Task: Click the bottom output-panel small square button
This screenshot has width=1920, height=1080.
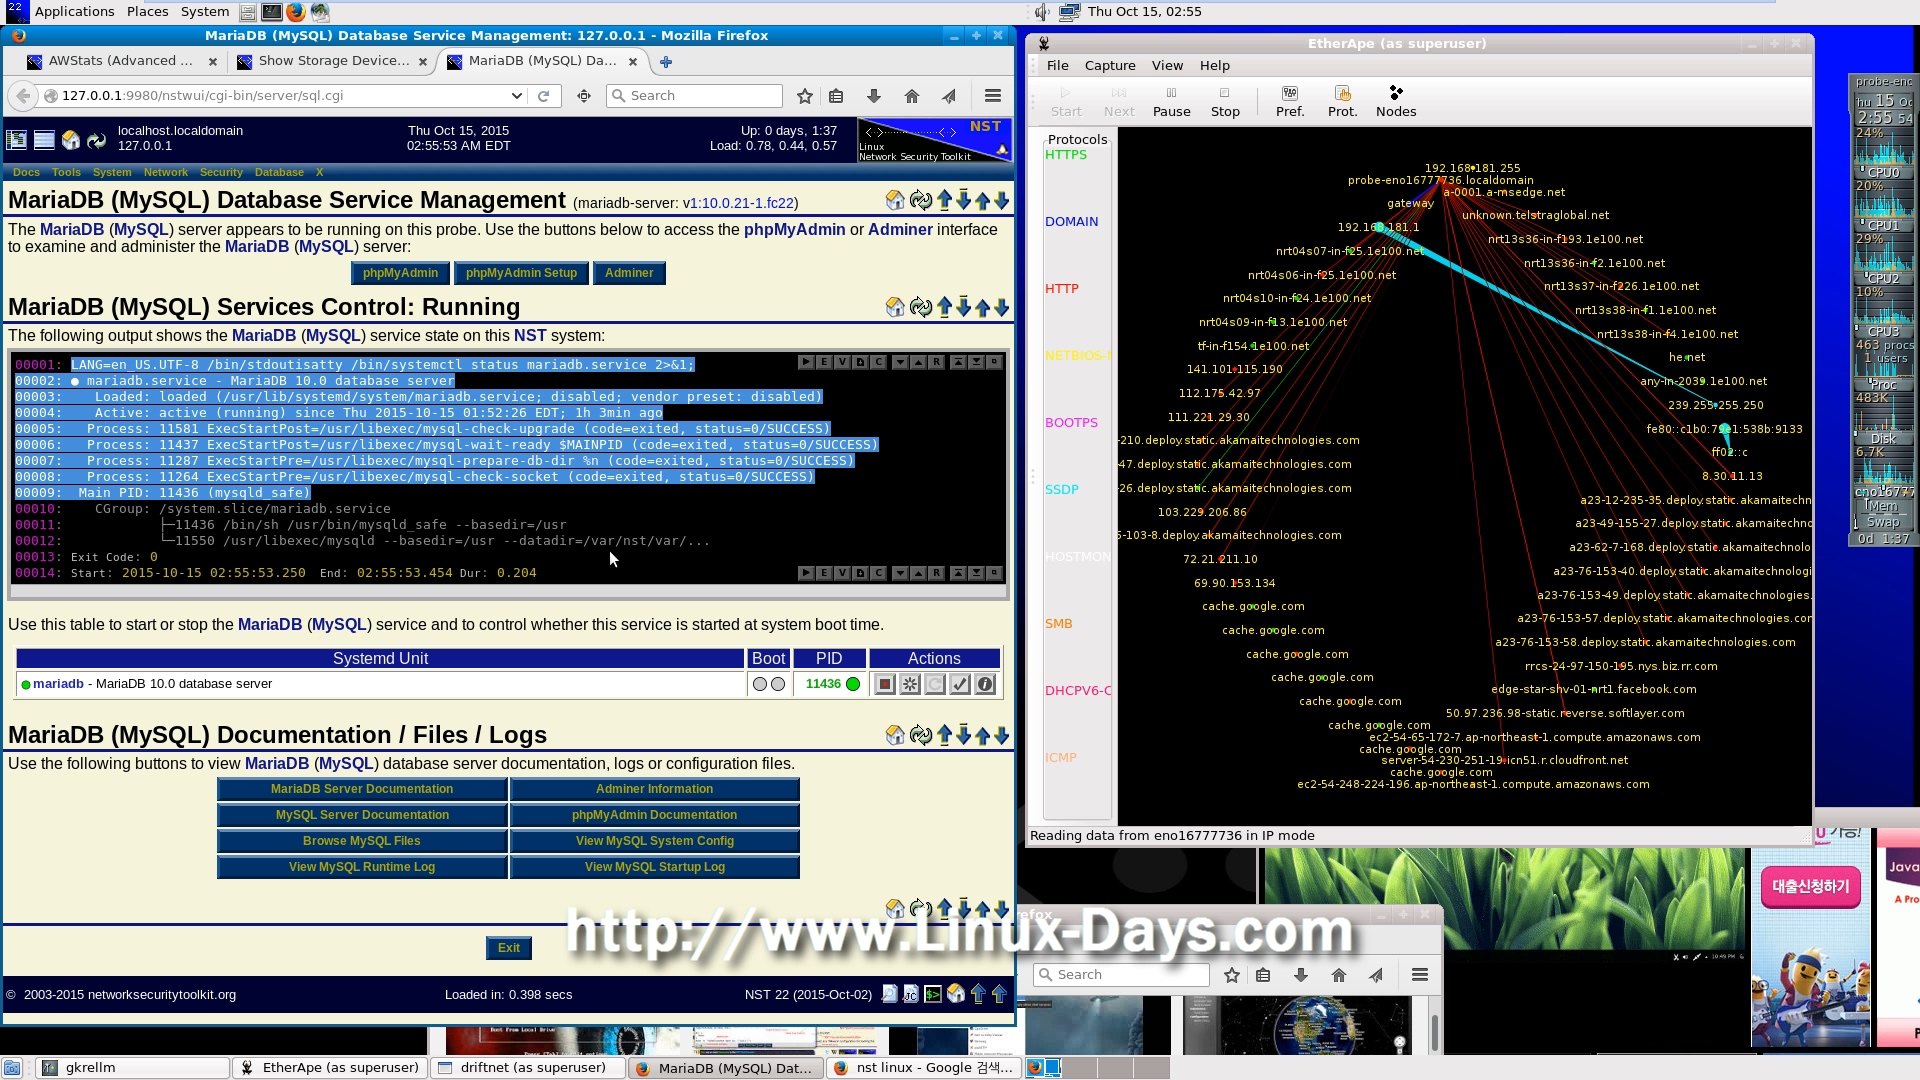Action: coord(994,573)
